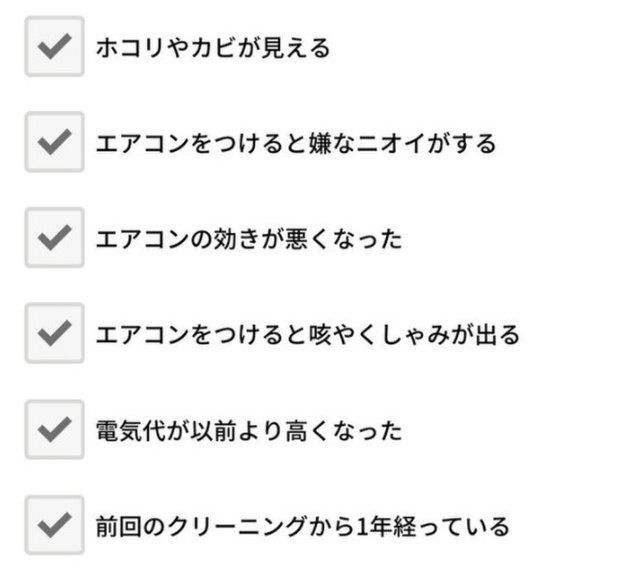This screenshot has height=571, width=640.
Task: Toggle checkbox for 咳やくしゃみが出る item
Action: (x=54, y=333)
